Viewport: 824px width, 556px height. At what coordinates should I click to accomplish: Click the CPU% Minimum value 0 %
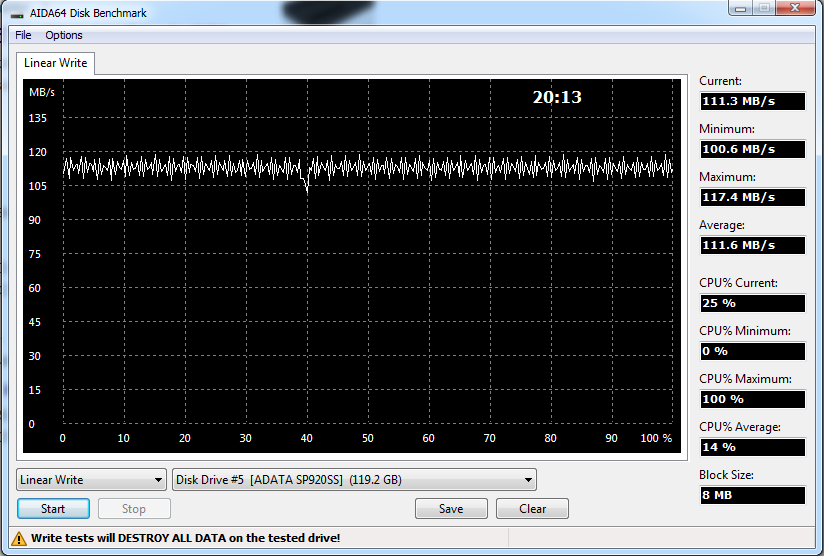pyautogui.click(x=753, y=351)
